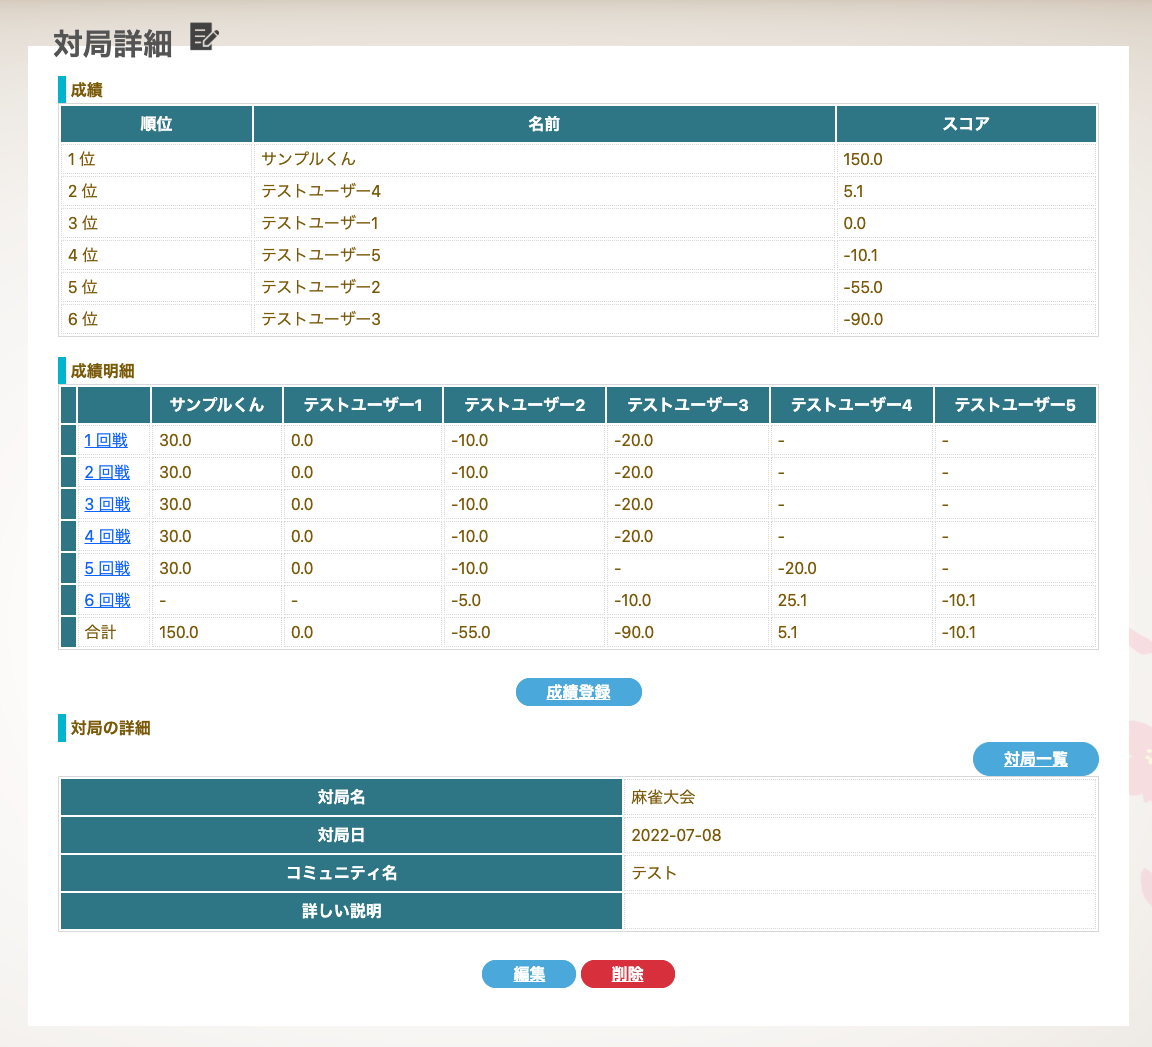Click the 麻雀大会 game name value

coord(663,798)
